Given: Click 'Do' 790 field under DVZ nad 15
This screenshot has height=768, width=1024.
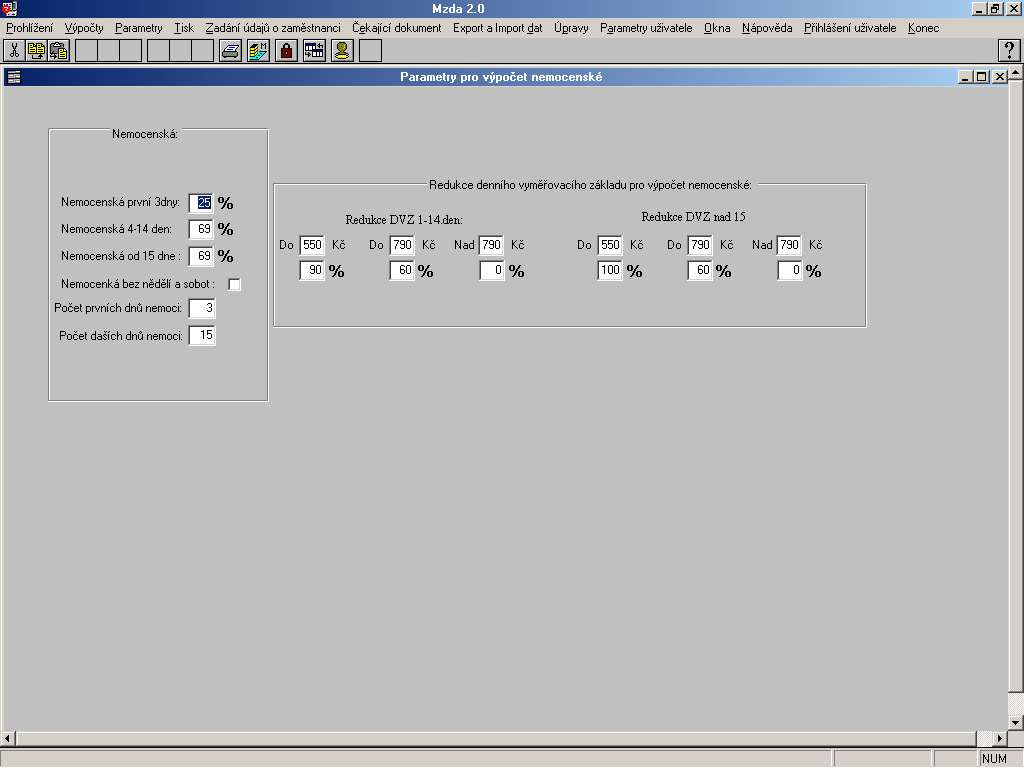Looking at the screenshot, I should pos(699,245).
